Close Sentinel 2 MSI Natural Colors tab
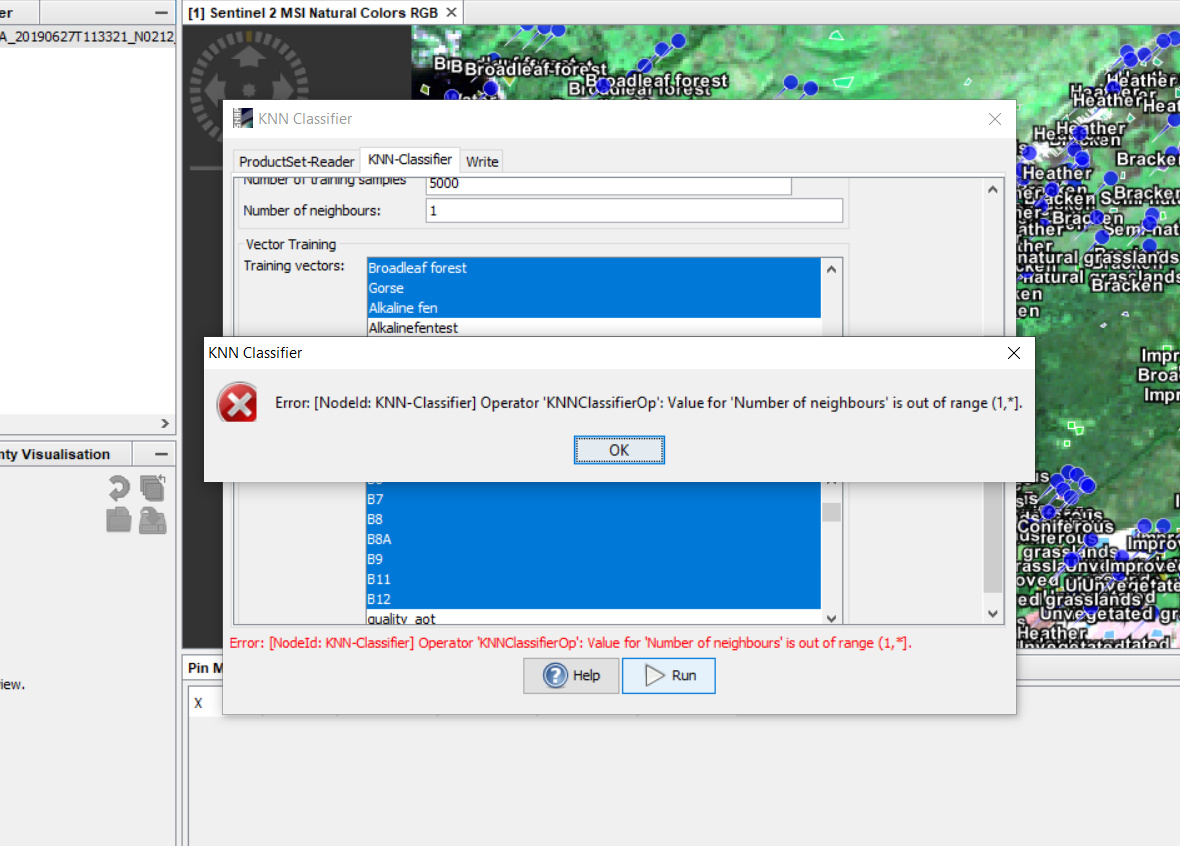 451,12
